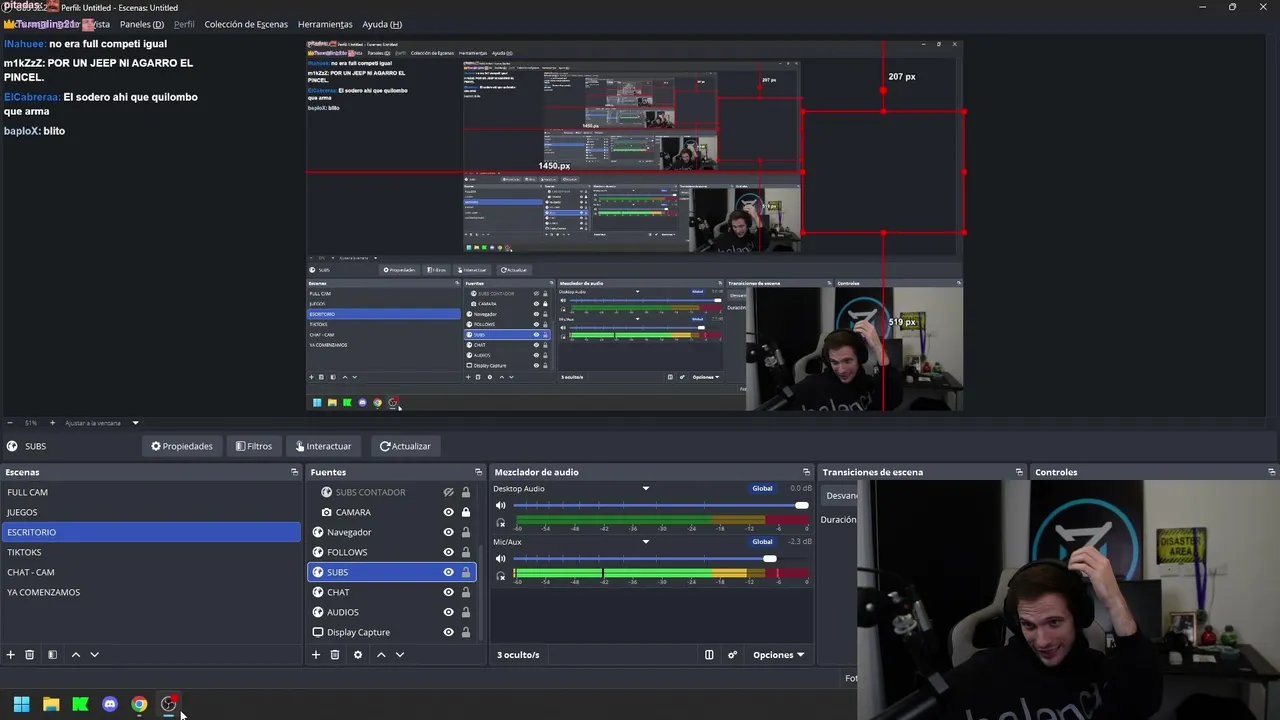Mute Desktop Audio speaker icon
This screenshot has width=1280, height=720.
(x=501, y=505)
